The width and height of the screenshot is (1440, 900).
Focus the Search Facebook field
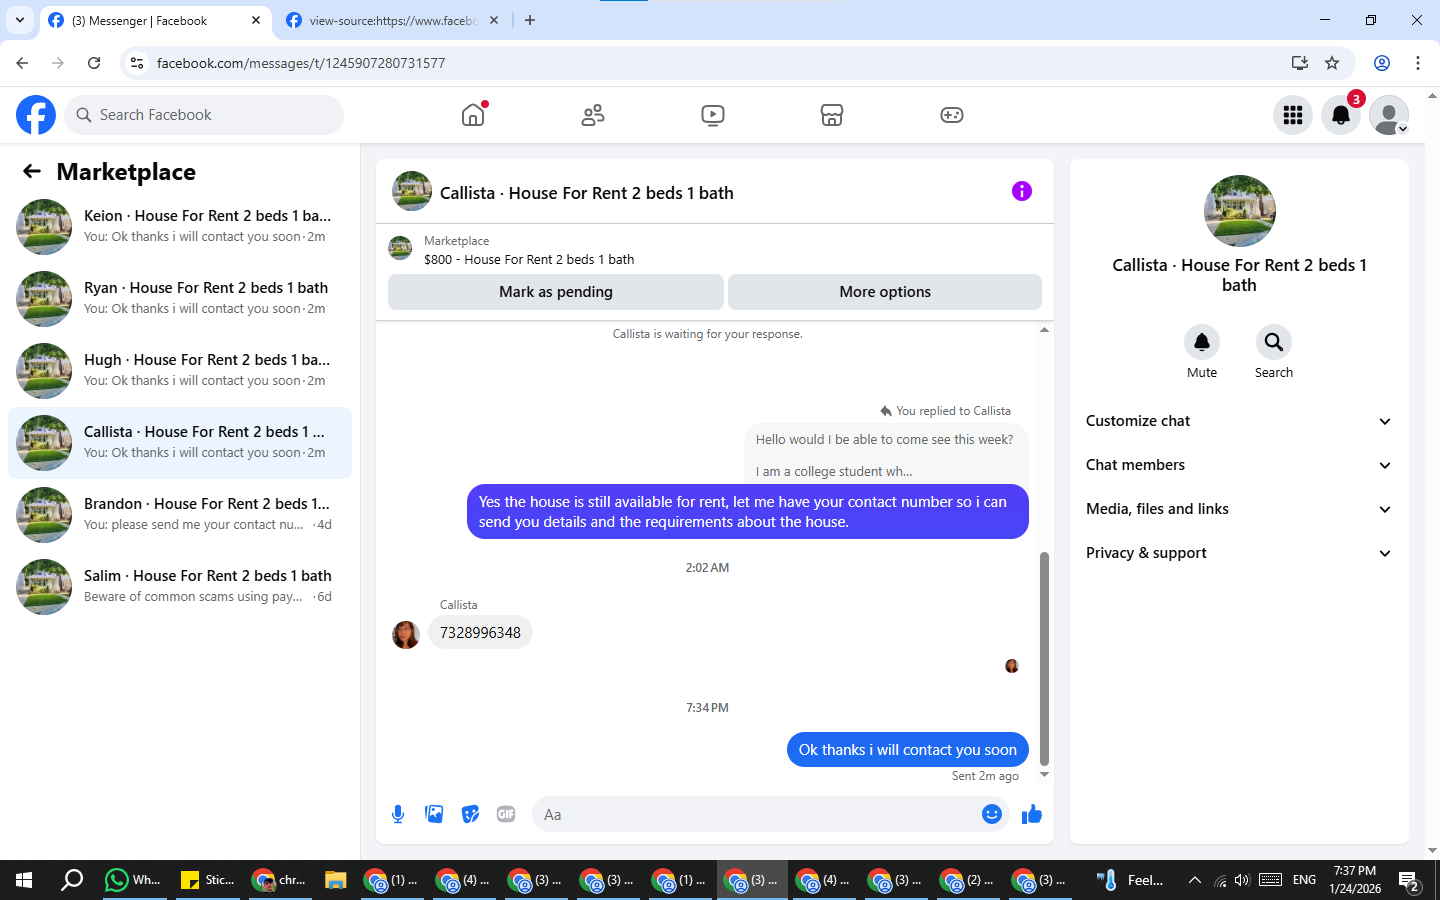pos(204,115)
